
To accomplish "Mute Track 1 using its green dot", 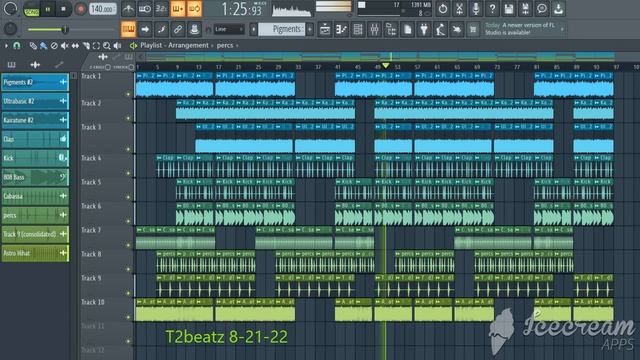I will click(128, 94).
